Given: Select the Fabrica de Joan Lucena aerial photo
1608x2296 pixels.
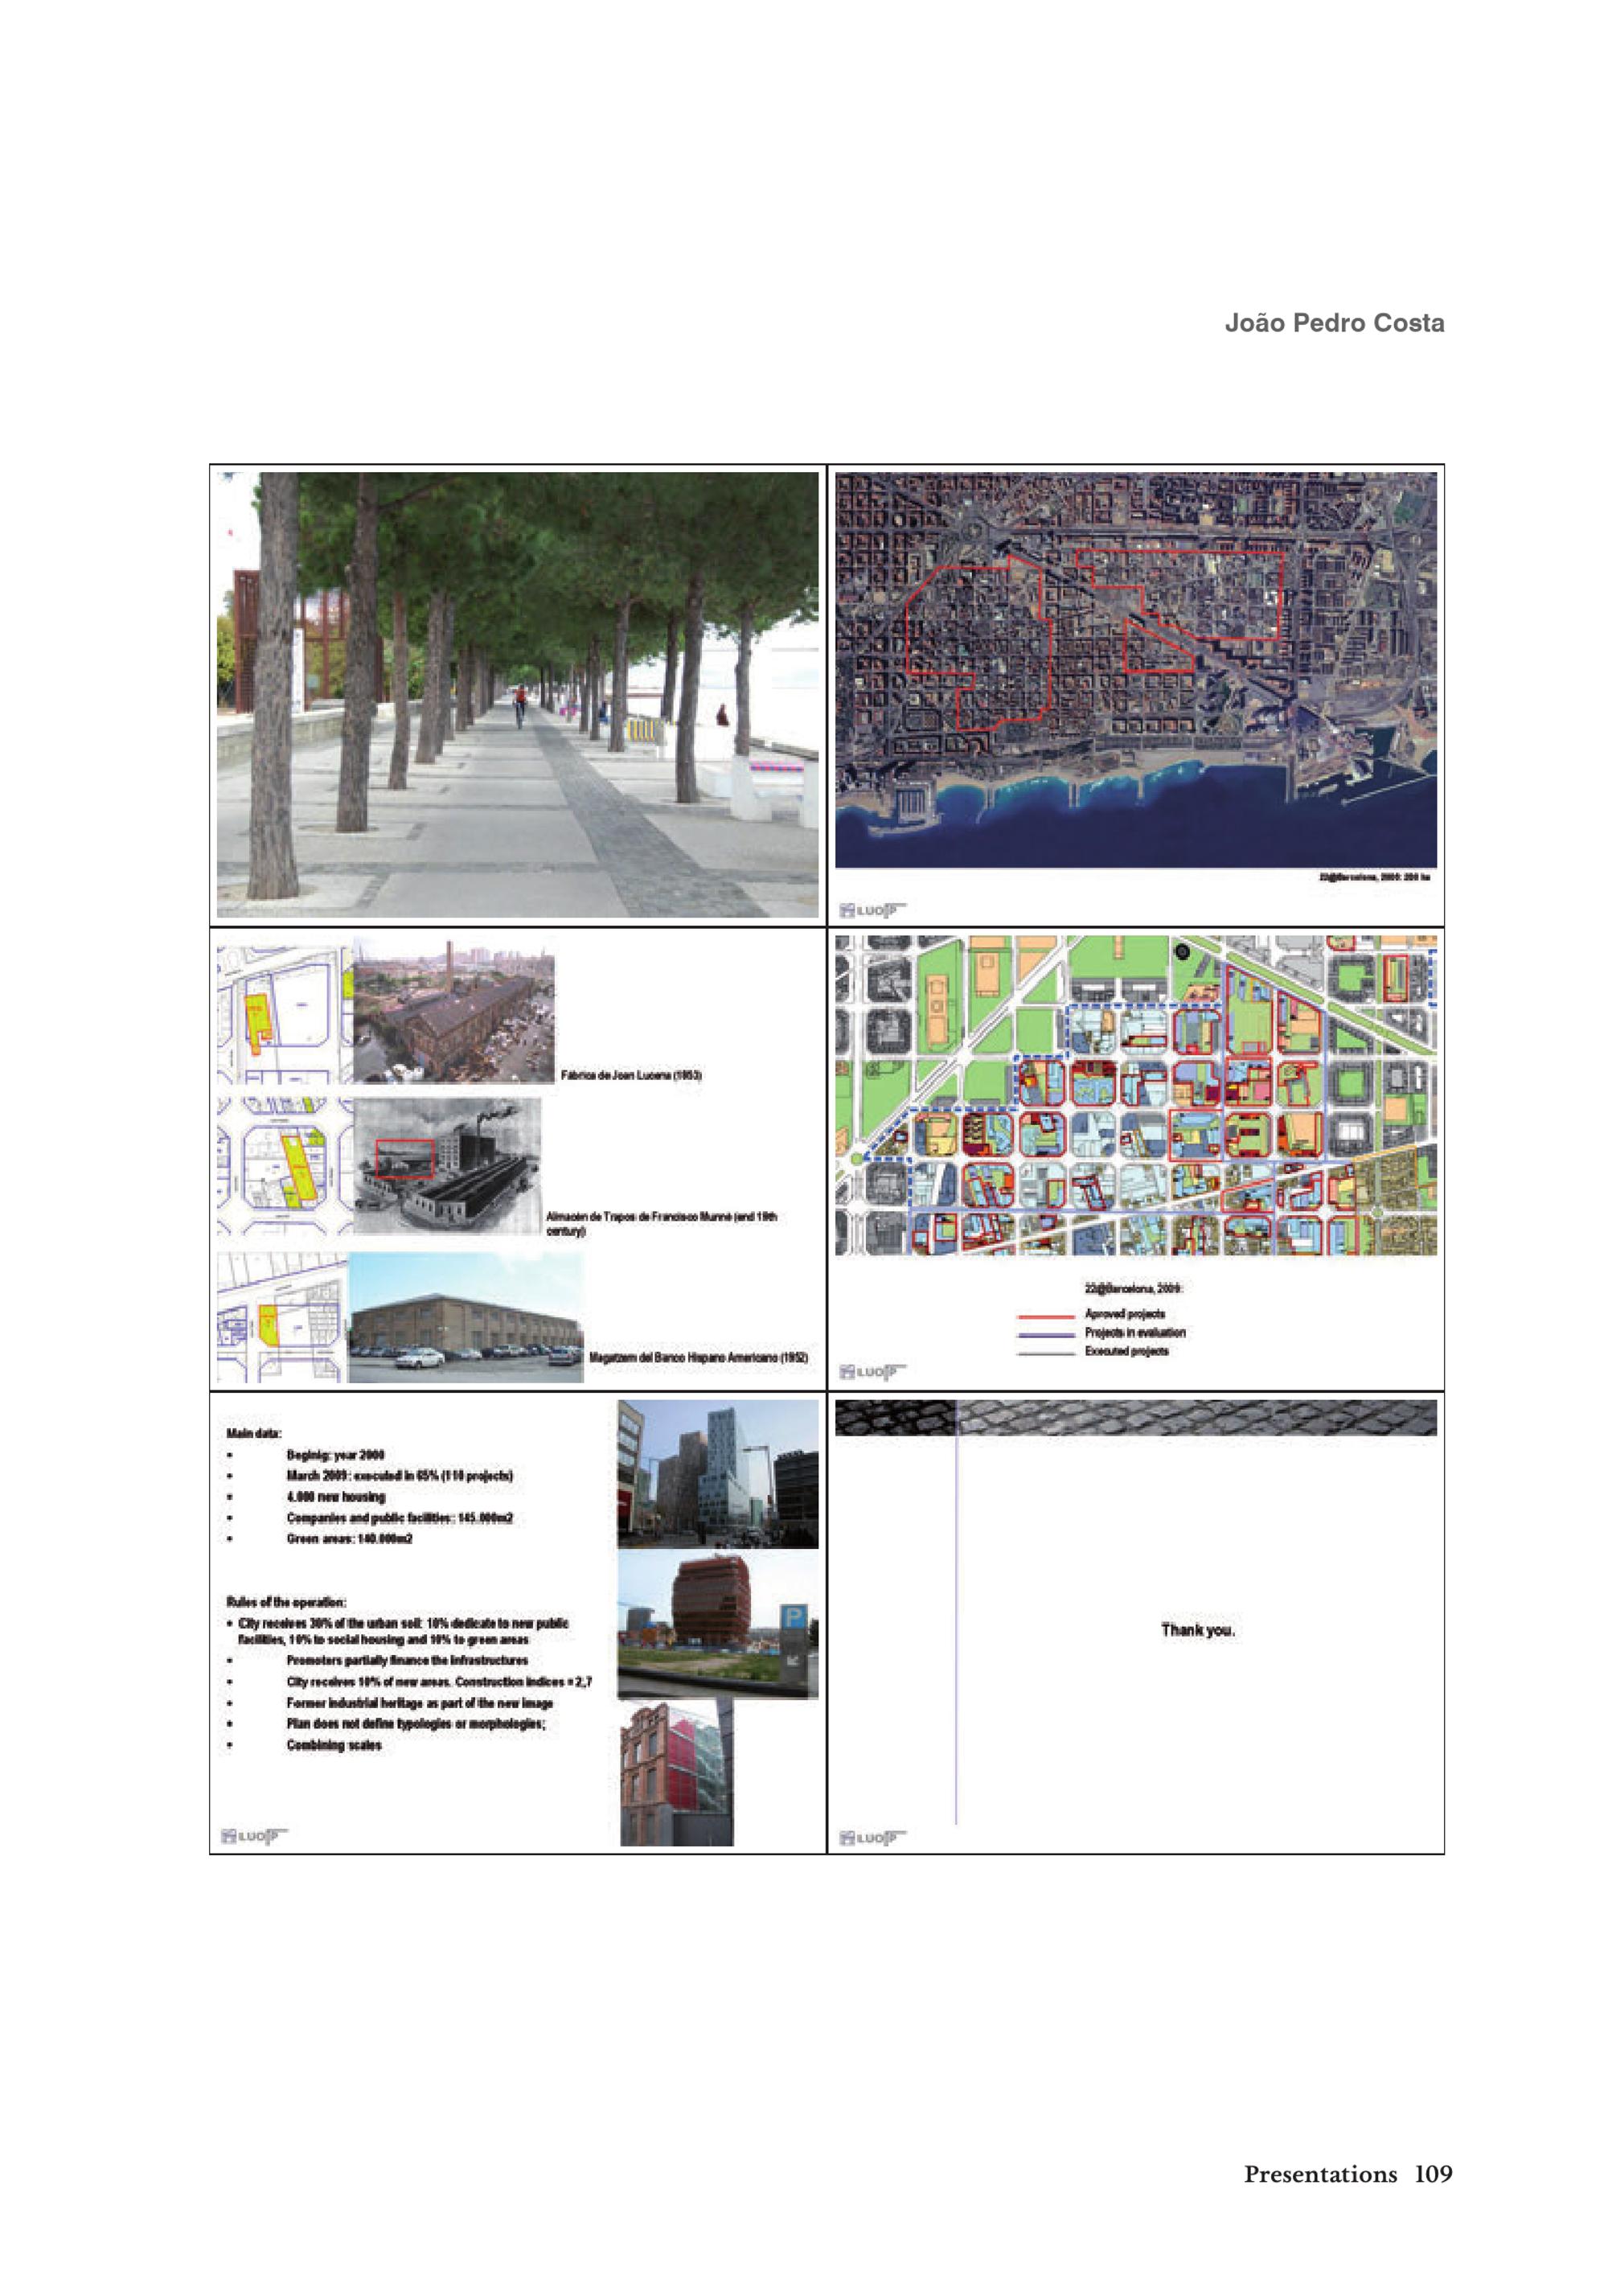Looking at the screenshot, I should tap(453, 1012).
